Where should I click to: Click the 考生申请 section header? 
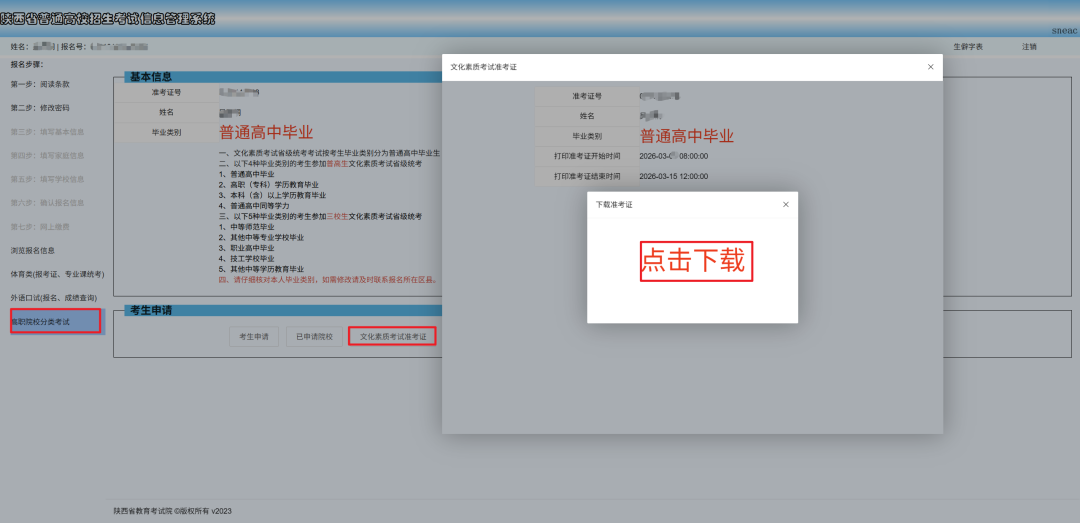pos(151,310)
